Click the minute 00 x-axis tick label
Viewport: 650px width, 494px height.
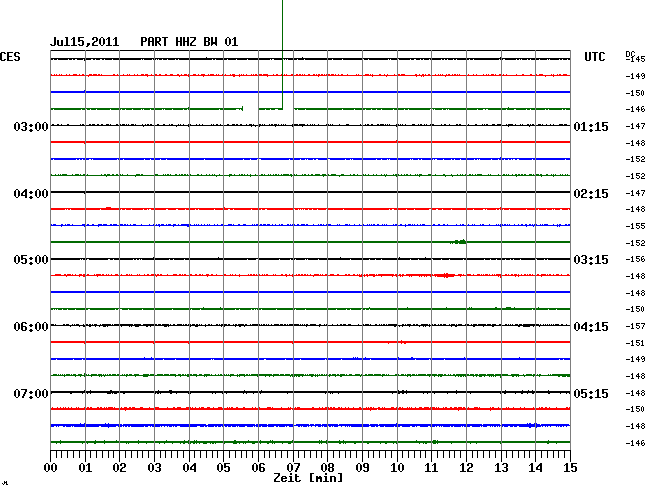point(51,467)
